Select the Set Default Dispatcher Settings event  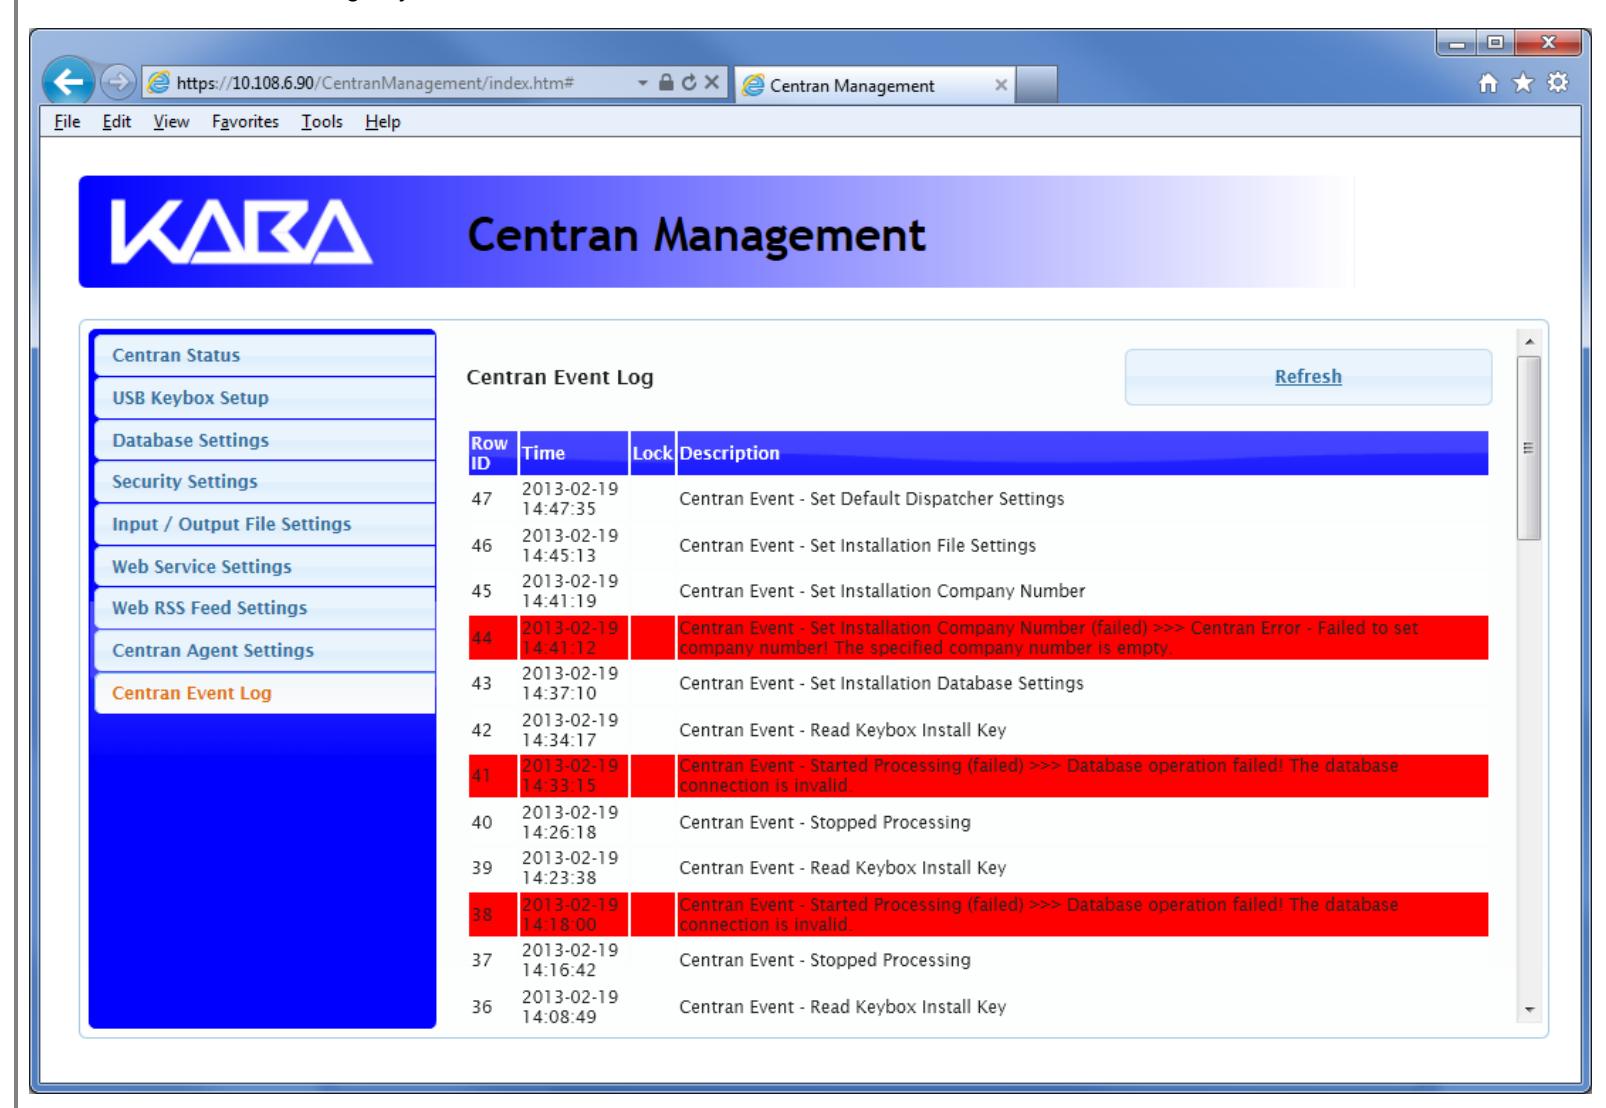pos(872,499)
